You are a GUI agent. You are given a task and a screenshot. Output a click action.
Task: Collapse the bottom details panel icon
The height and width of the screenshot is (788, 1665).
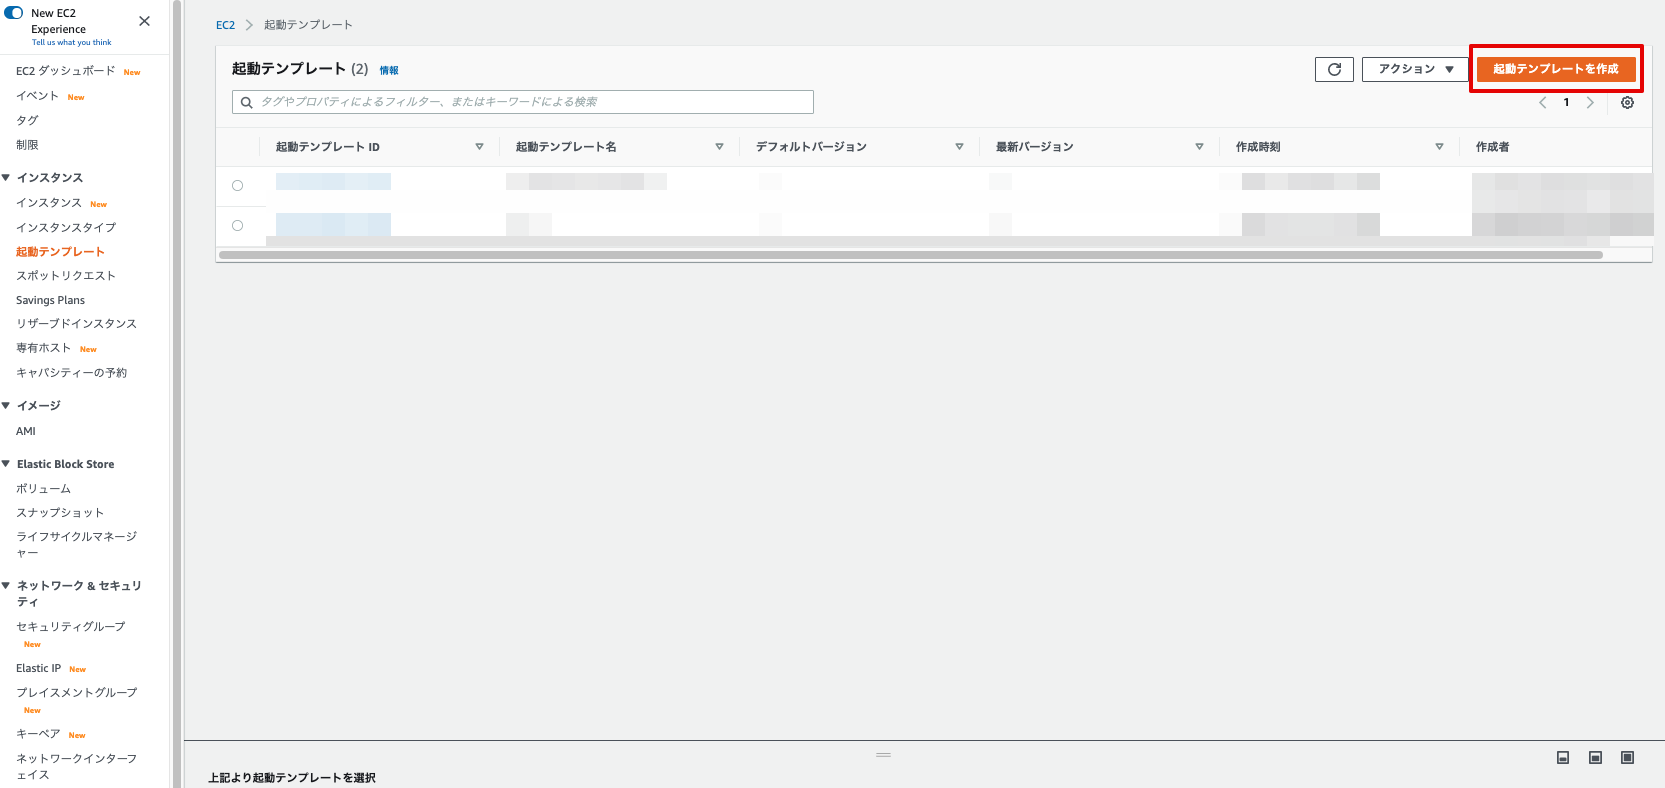pos(1563,758)
